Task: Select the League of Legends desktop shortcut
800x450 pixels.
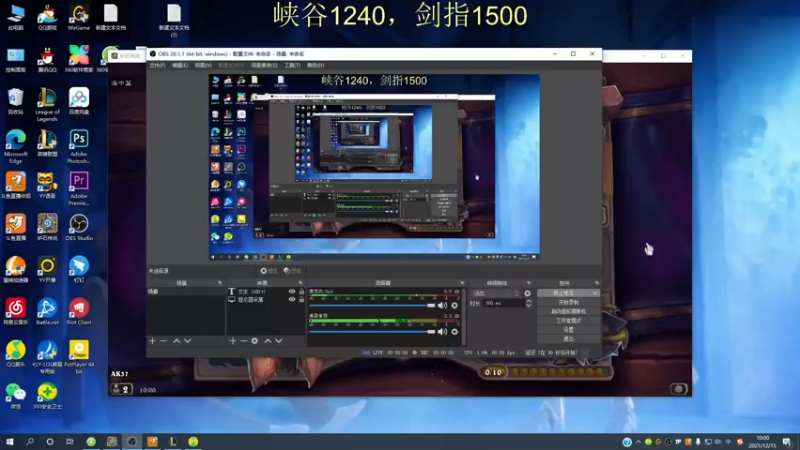Action: [47, 105]
